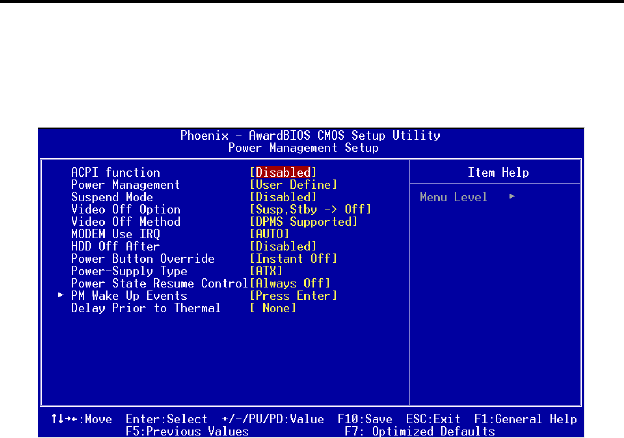Click the arrow beside PM Wake Up Events
The image size is (624, 438).
[60, 295]
